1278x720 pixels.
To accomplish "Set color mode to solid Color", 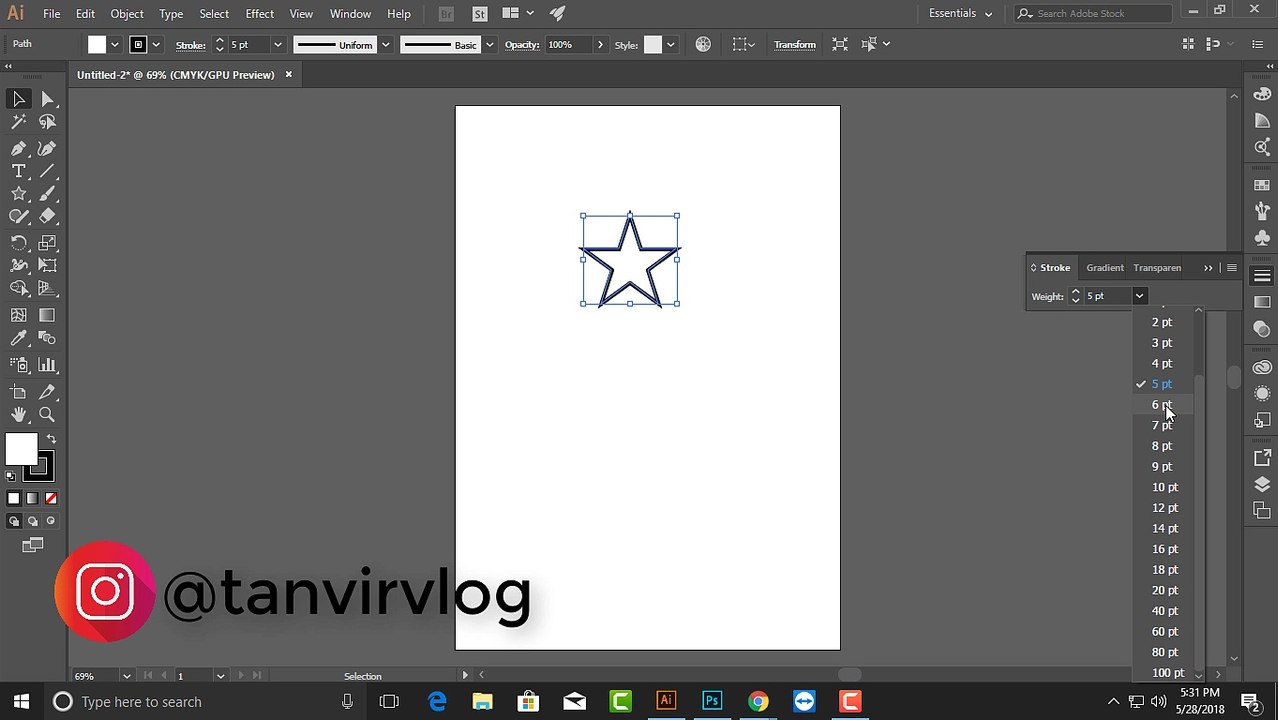I will tap(14, 498).
